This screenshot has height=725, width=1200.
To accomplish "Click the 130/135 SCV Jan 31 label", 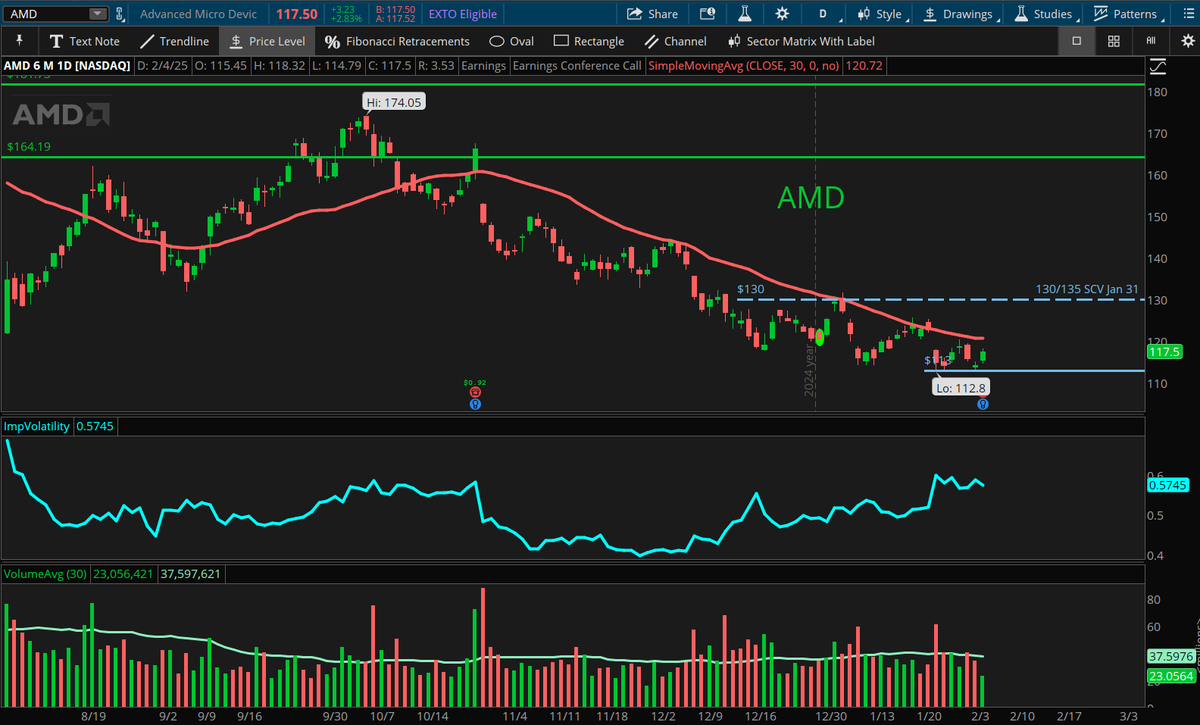I will (x=1088, y=289).
